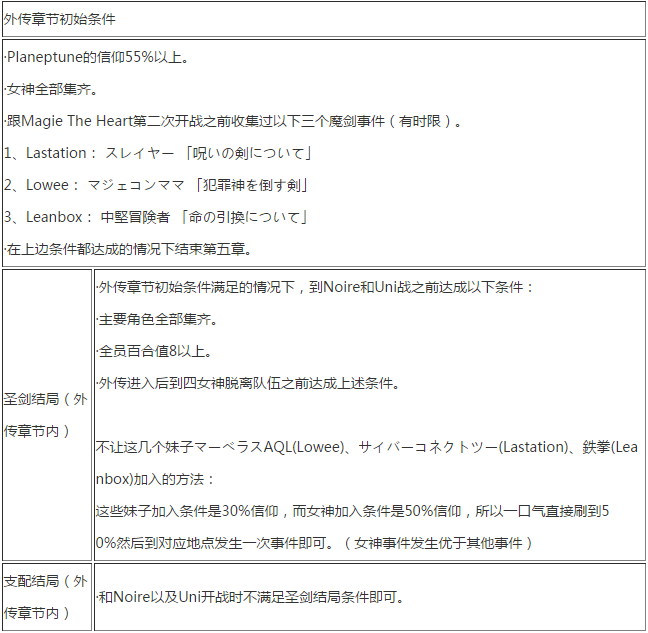Select the line Planeptune的信仰55%以上
This screenshot has height=633, width=648.
97,57
